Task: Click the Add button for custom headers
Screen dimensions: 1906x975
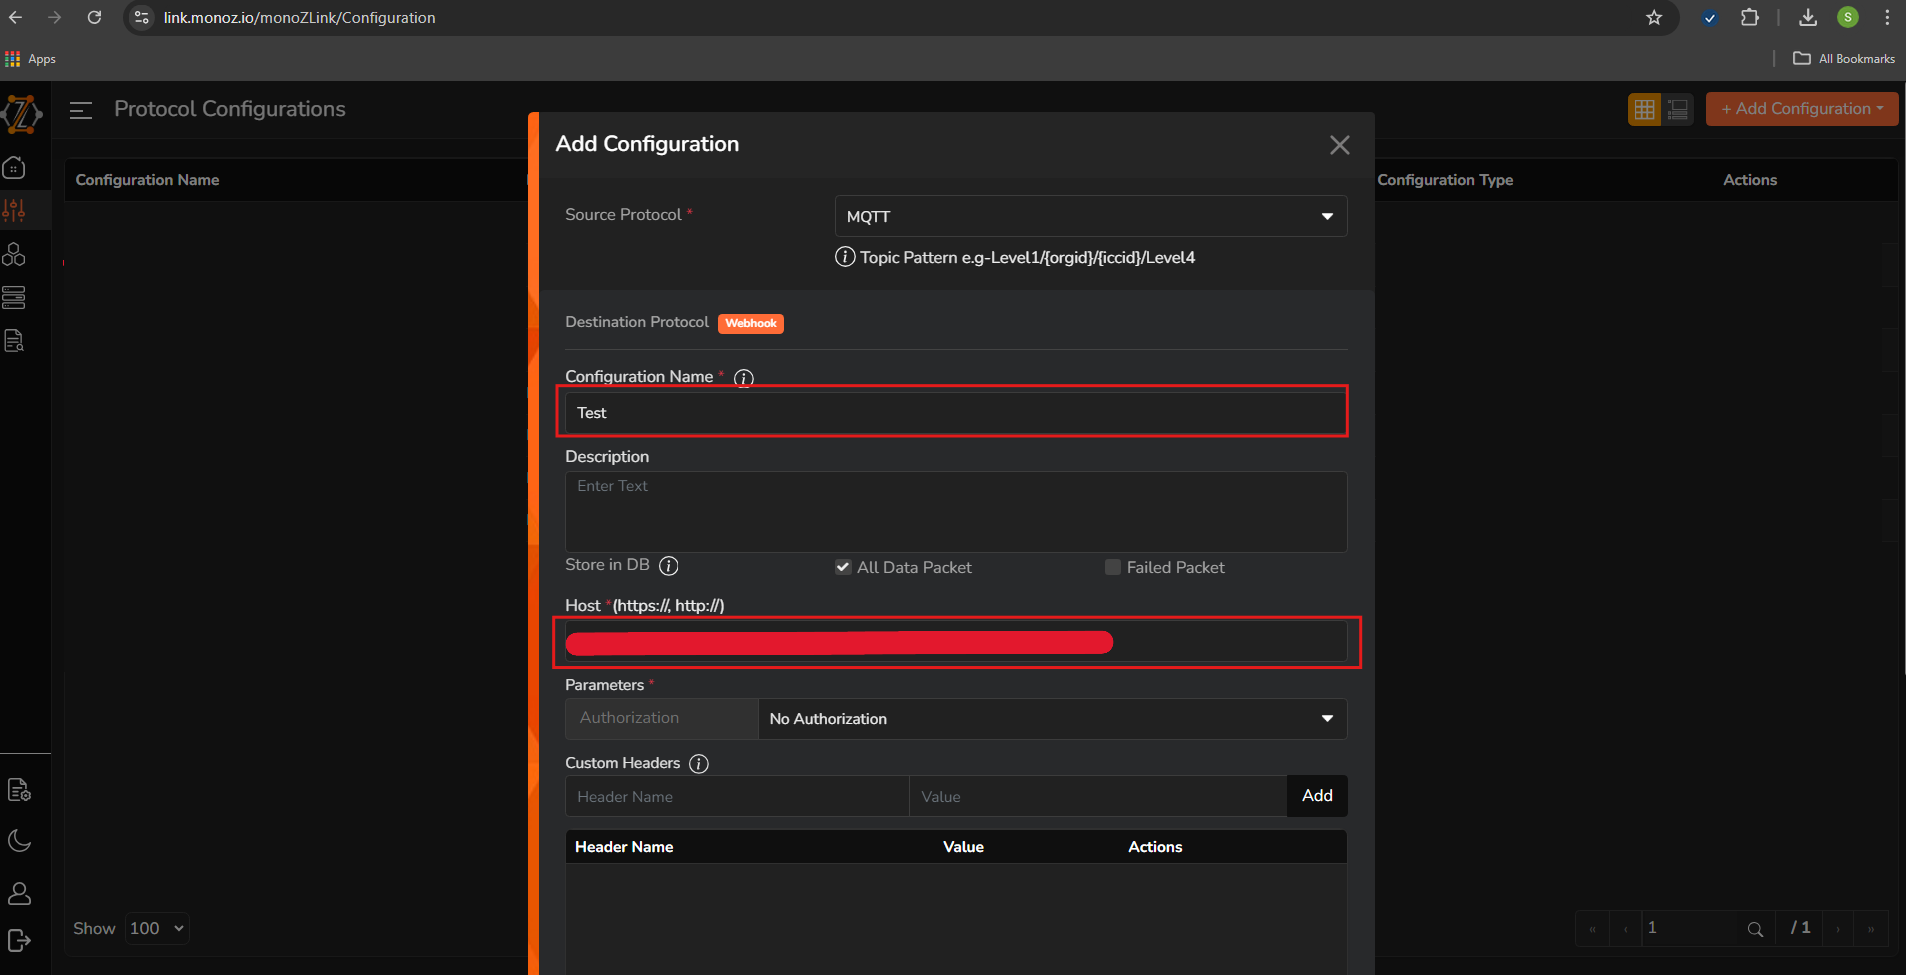Action: (x=1316, y=796)
